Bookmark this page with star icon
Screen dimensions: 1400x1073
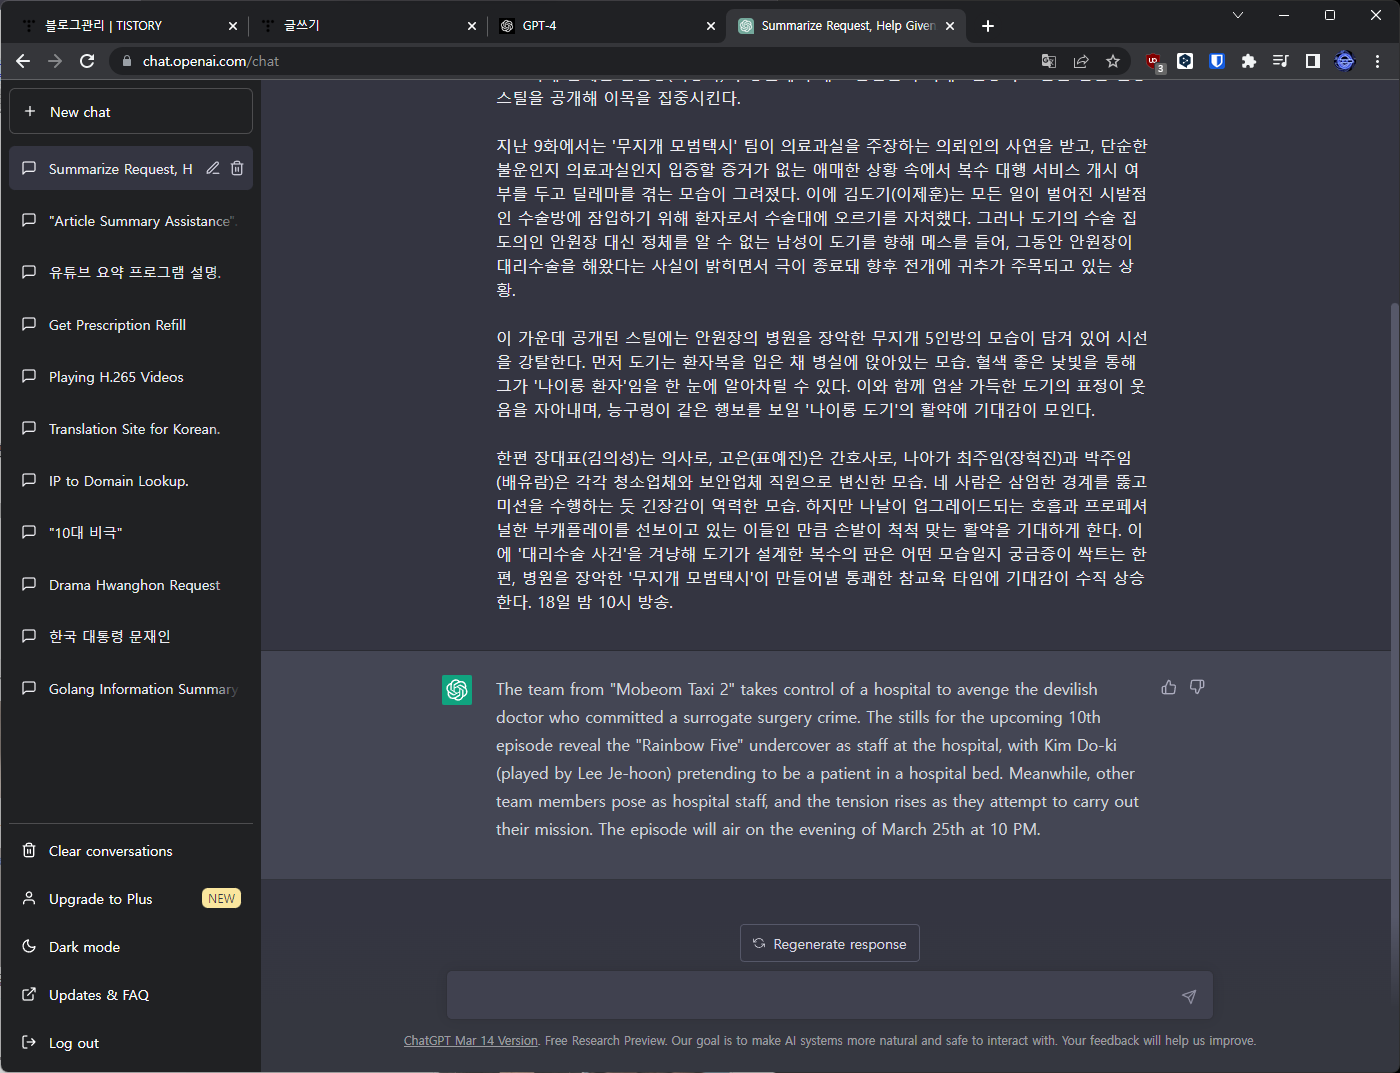(x=1113, y=61)
